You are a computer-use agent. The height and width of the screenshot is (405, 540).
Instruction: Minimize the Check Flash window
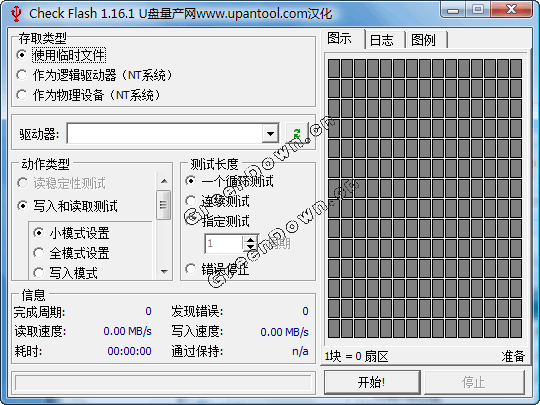coord(453,10)
